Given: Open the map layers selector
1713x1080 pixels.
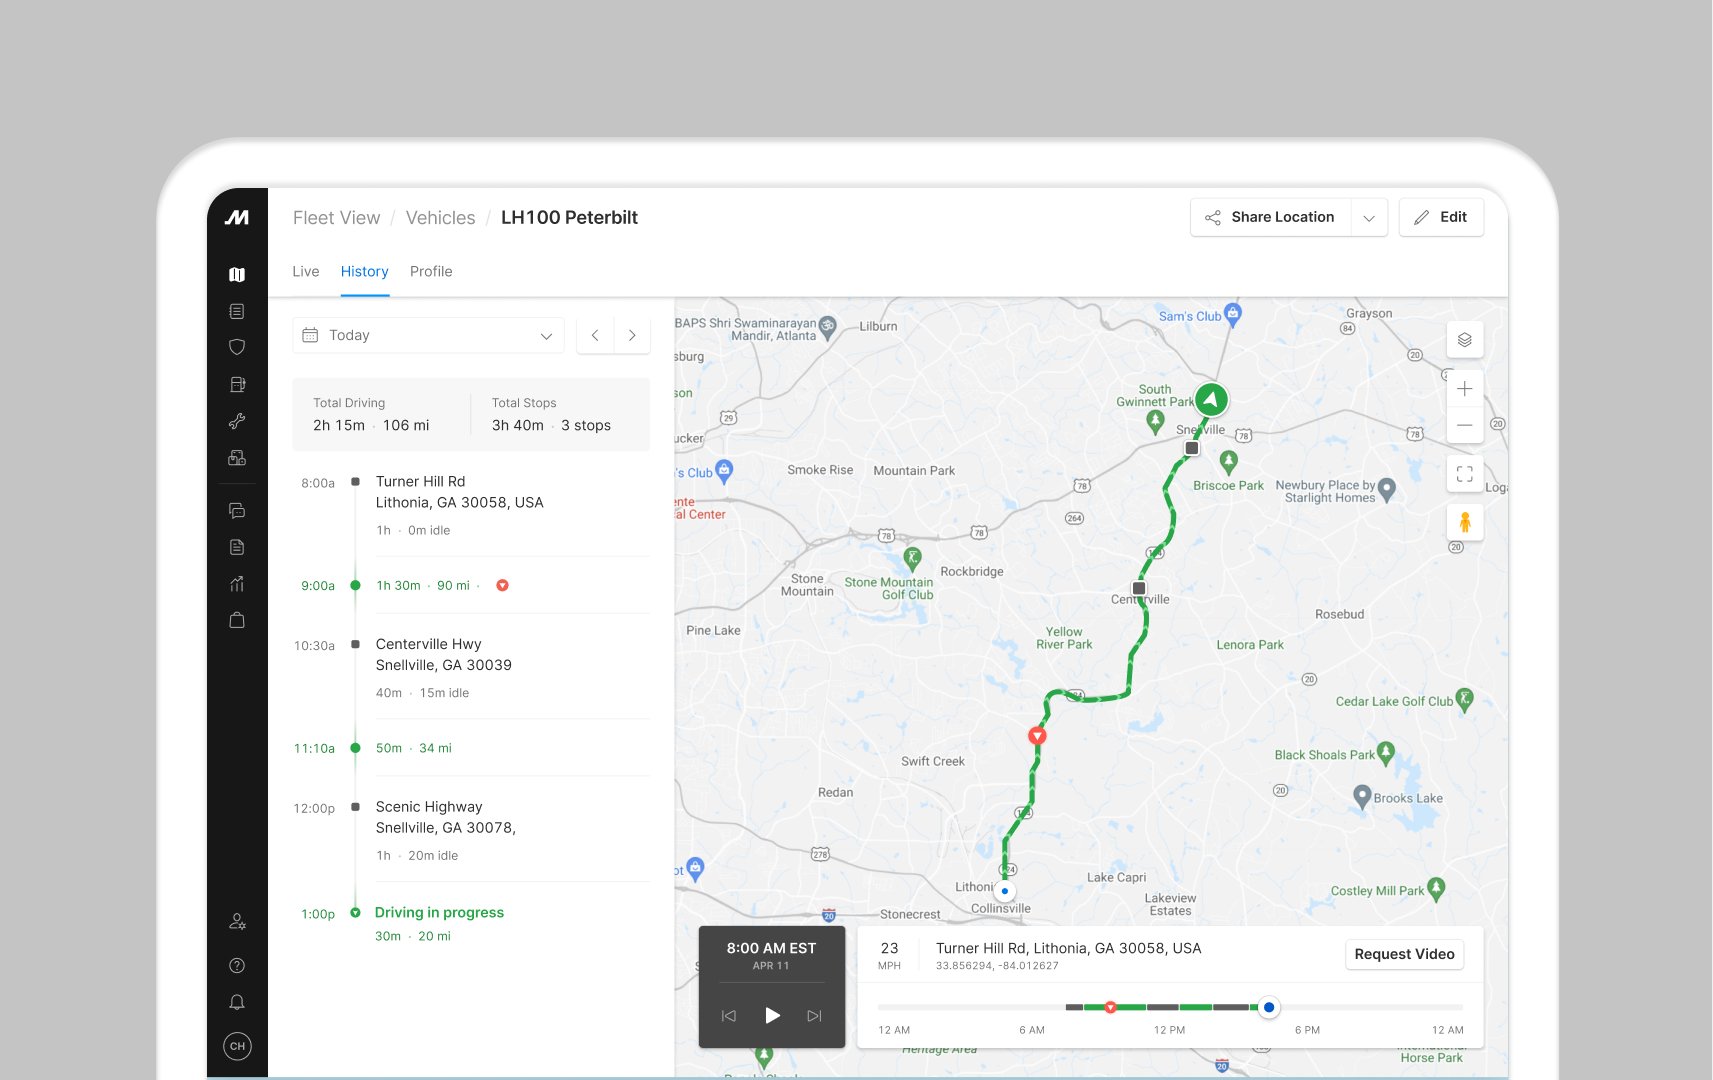Looking at the screenshot, I should [x=1464, y=340].
